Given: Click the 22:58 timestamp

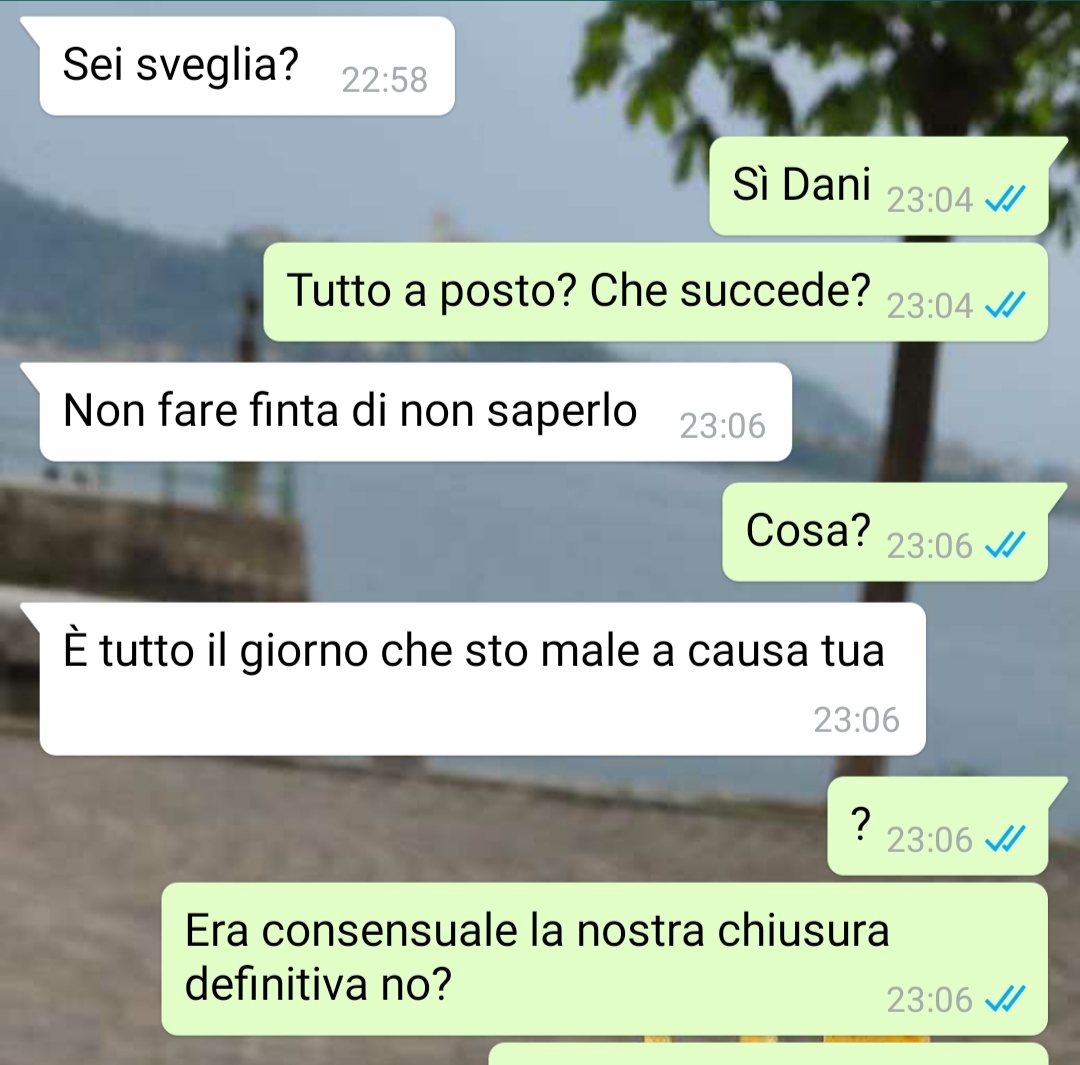Looking at the screenshot, I should tap(384, 80).
